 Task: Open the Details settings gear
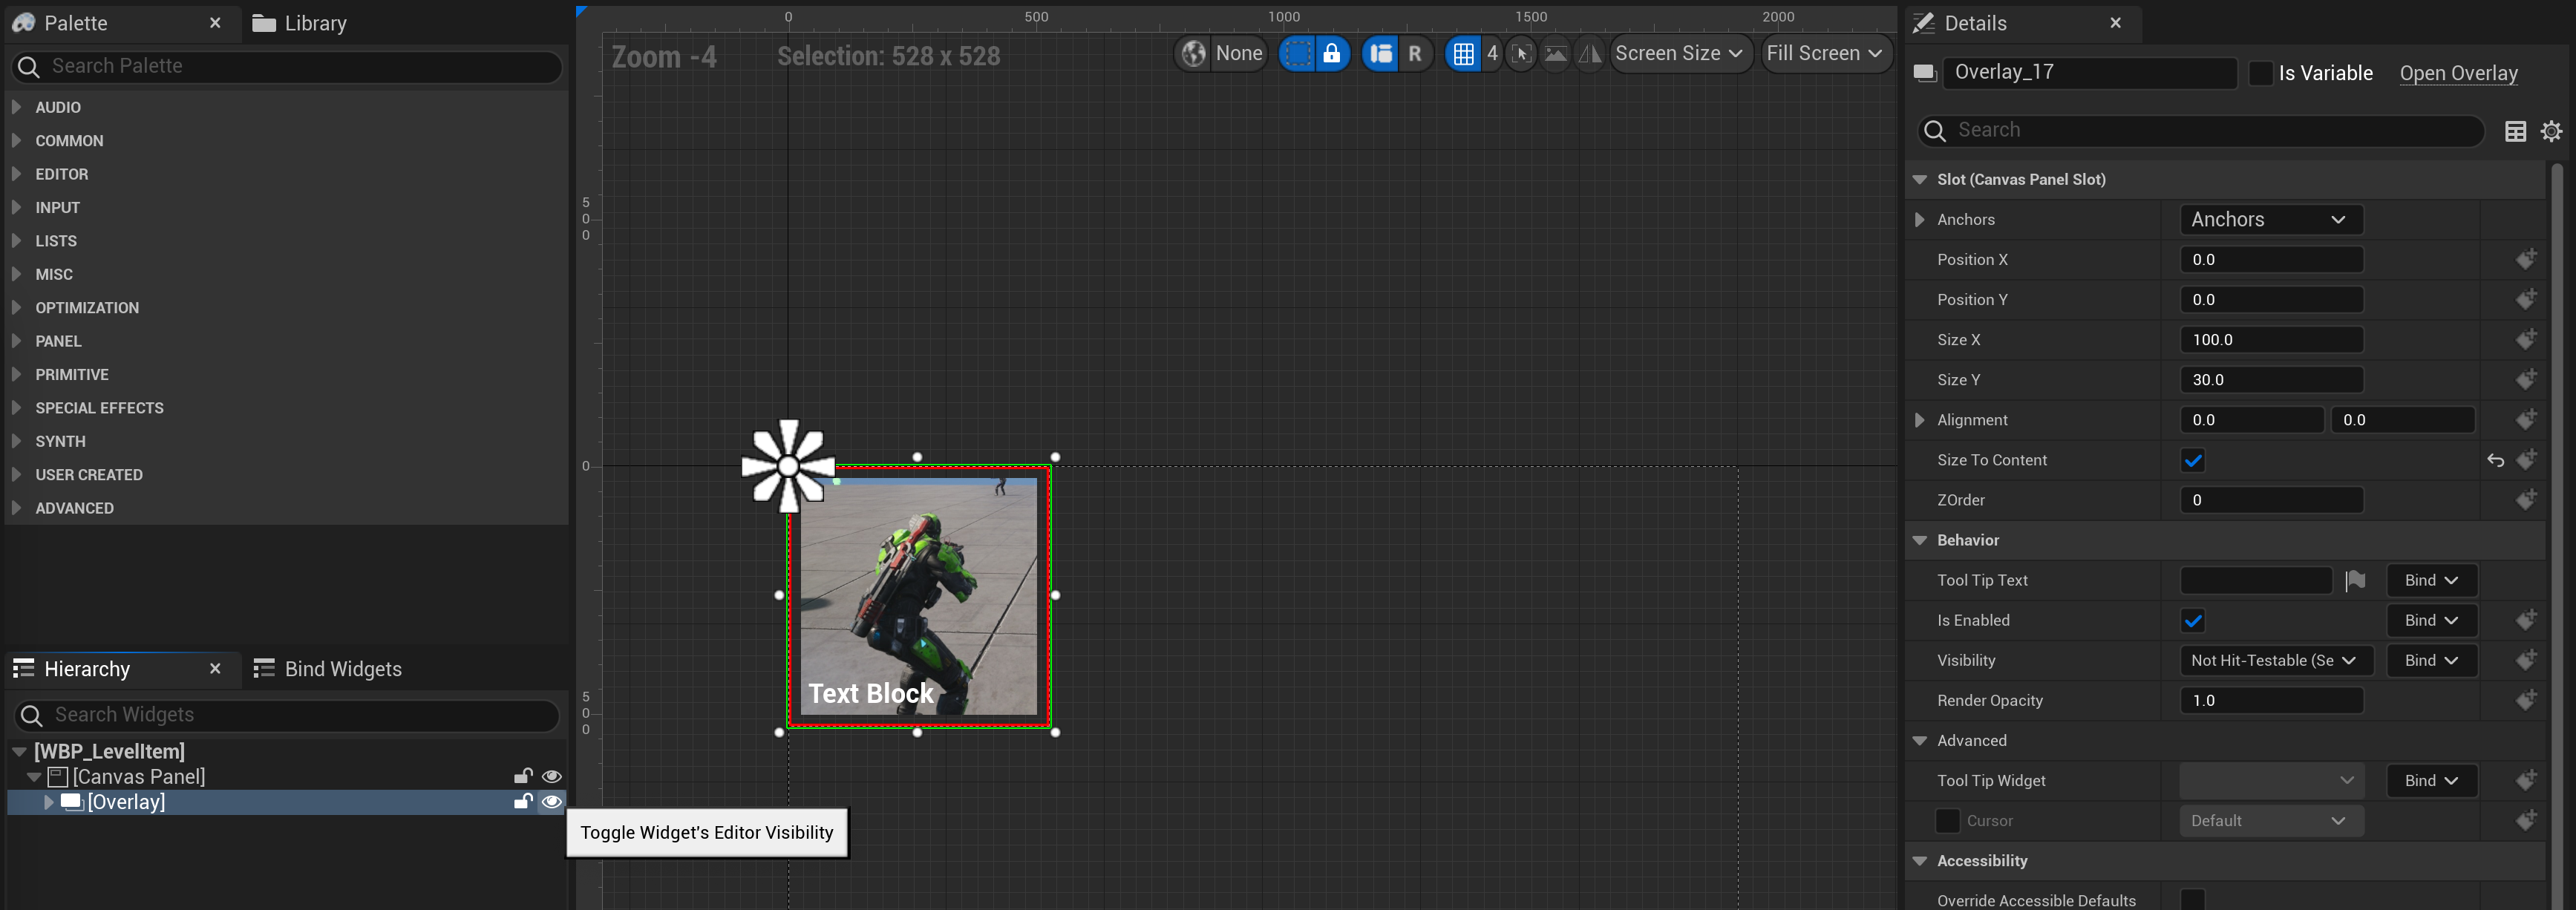pos(2551,131)
